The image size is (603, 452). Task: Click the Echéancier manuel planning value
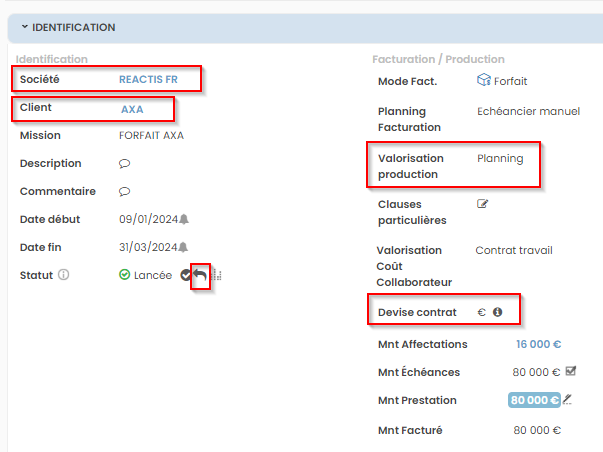tap(528, 112)
